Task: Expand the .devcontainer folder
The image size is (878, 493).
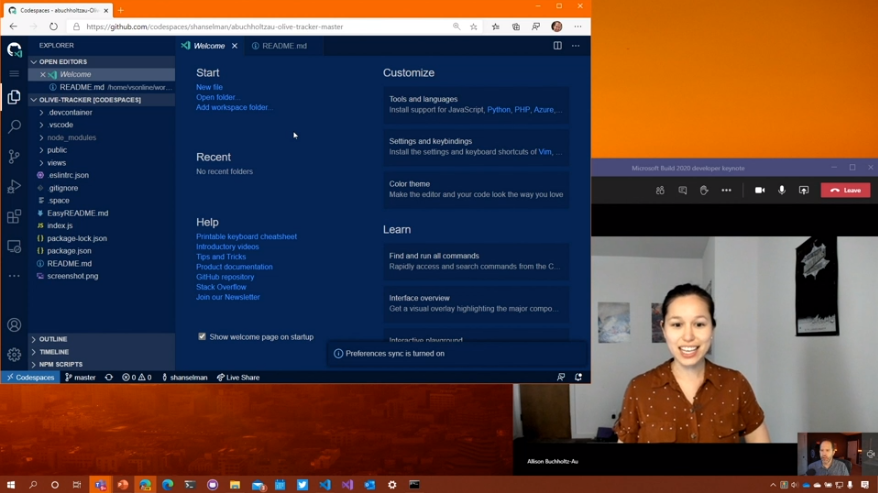Action: pos(70,113)
